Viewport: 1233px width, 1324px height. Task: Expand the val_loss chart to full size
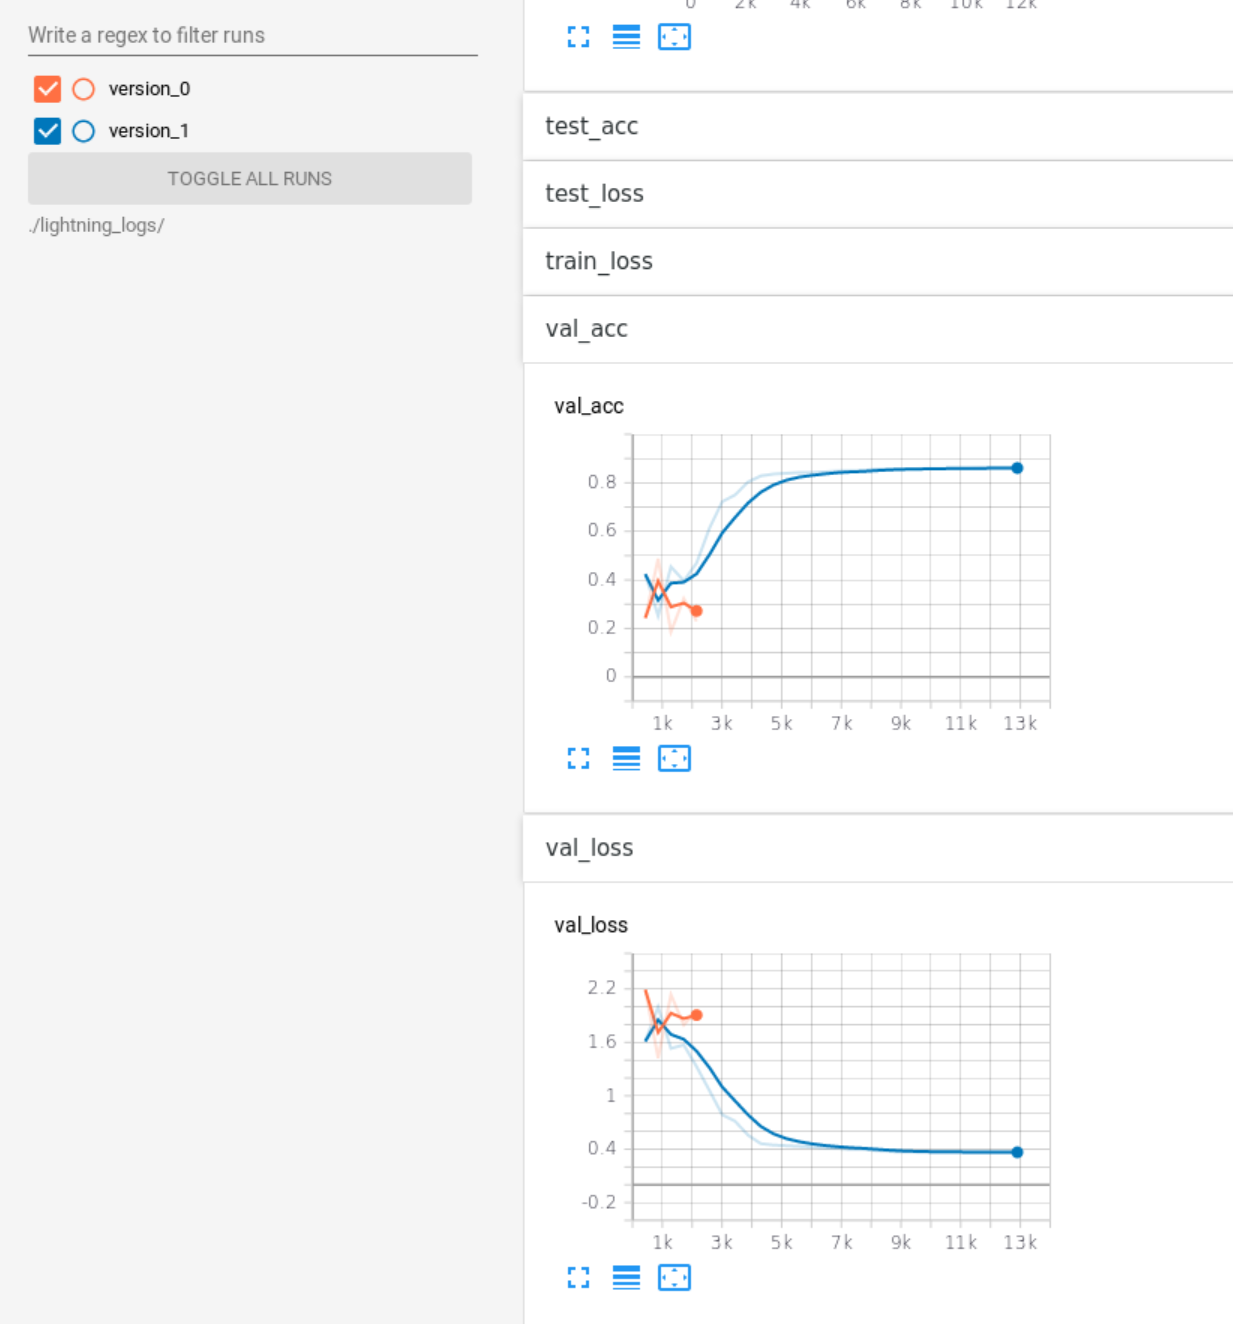(578, 1277)
